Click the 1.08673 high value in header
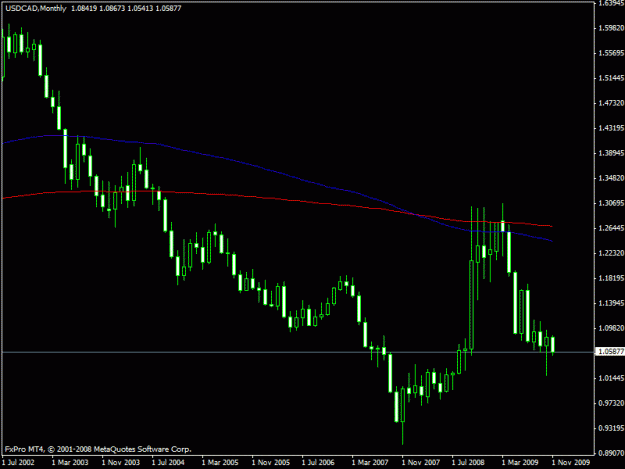This screenshot has height=469, width=625. coord(112,8)
